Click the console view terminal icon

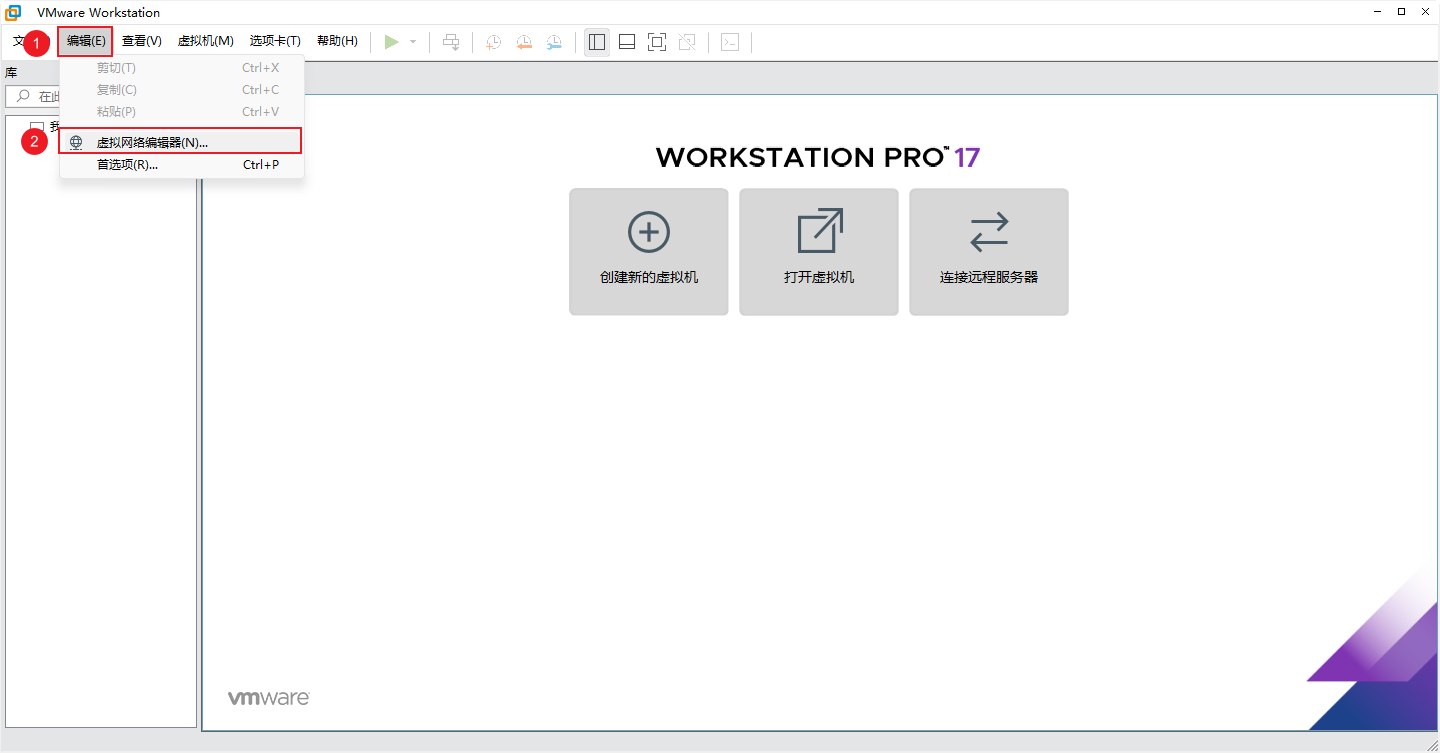point(730,42)
